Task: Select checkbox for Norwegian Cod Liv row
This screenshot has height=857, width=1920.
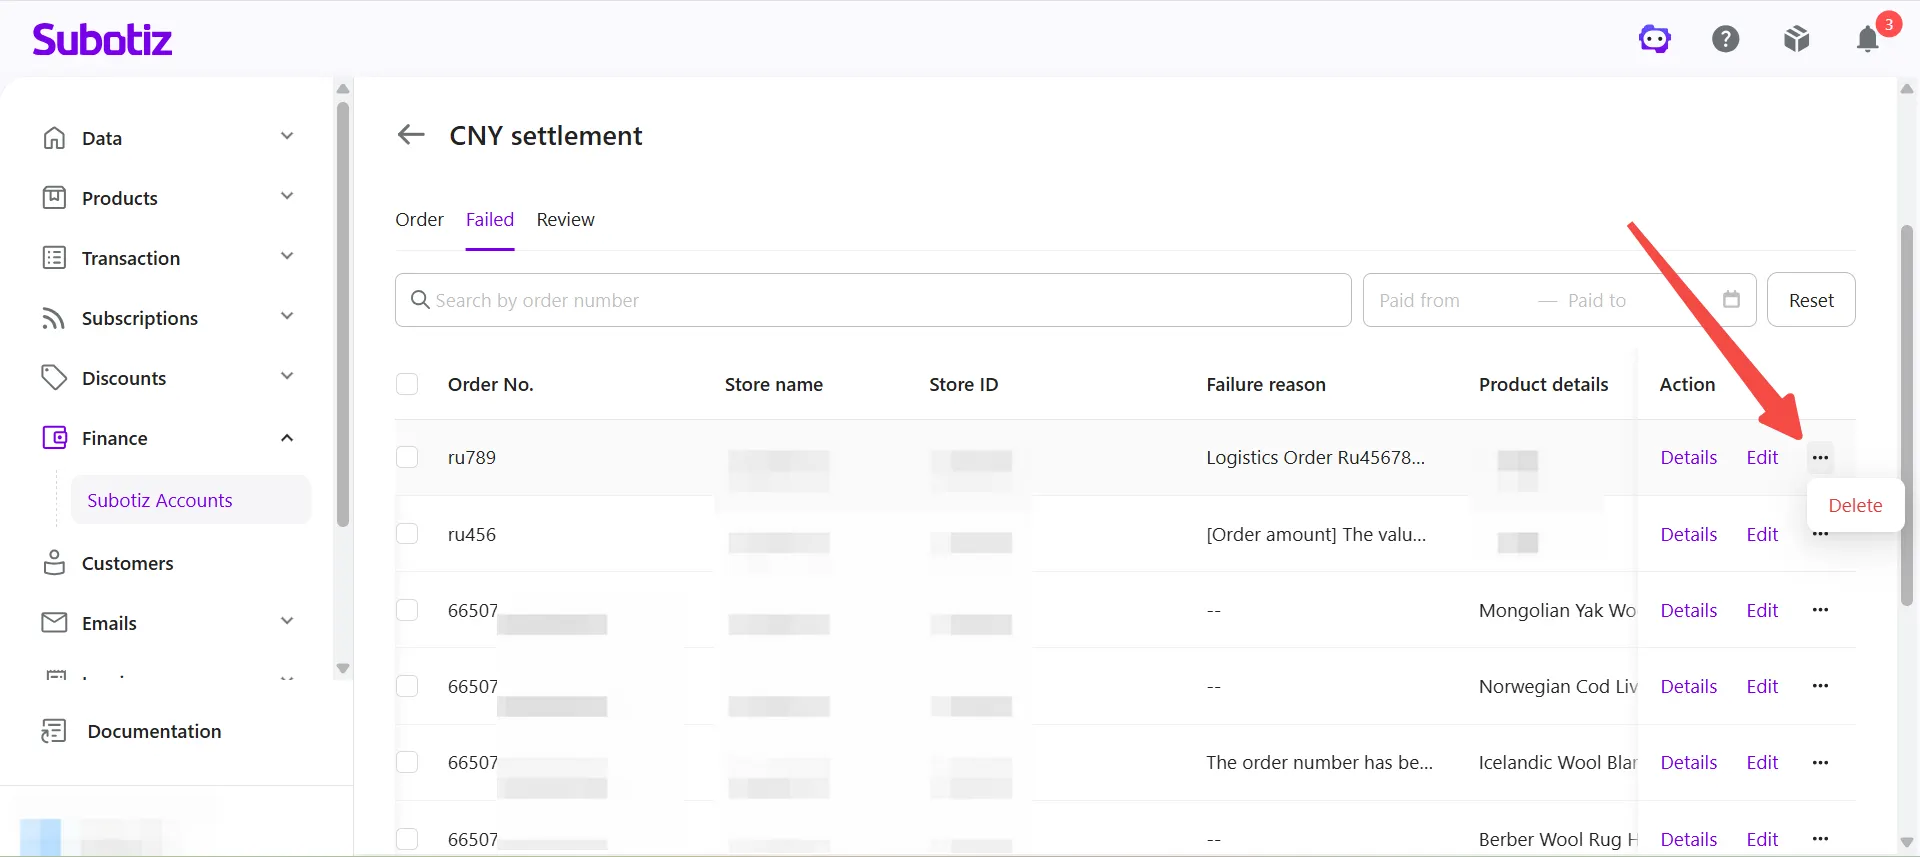Action: coord(407,686)
